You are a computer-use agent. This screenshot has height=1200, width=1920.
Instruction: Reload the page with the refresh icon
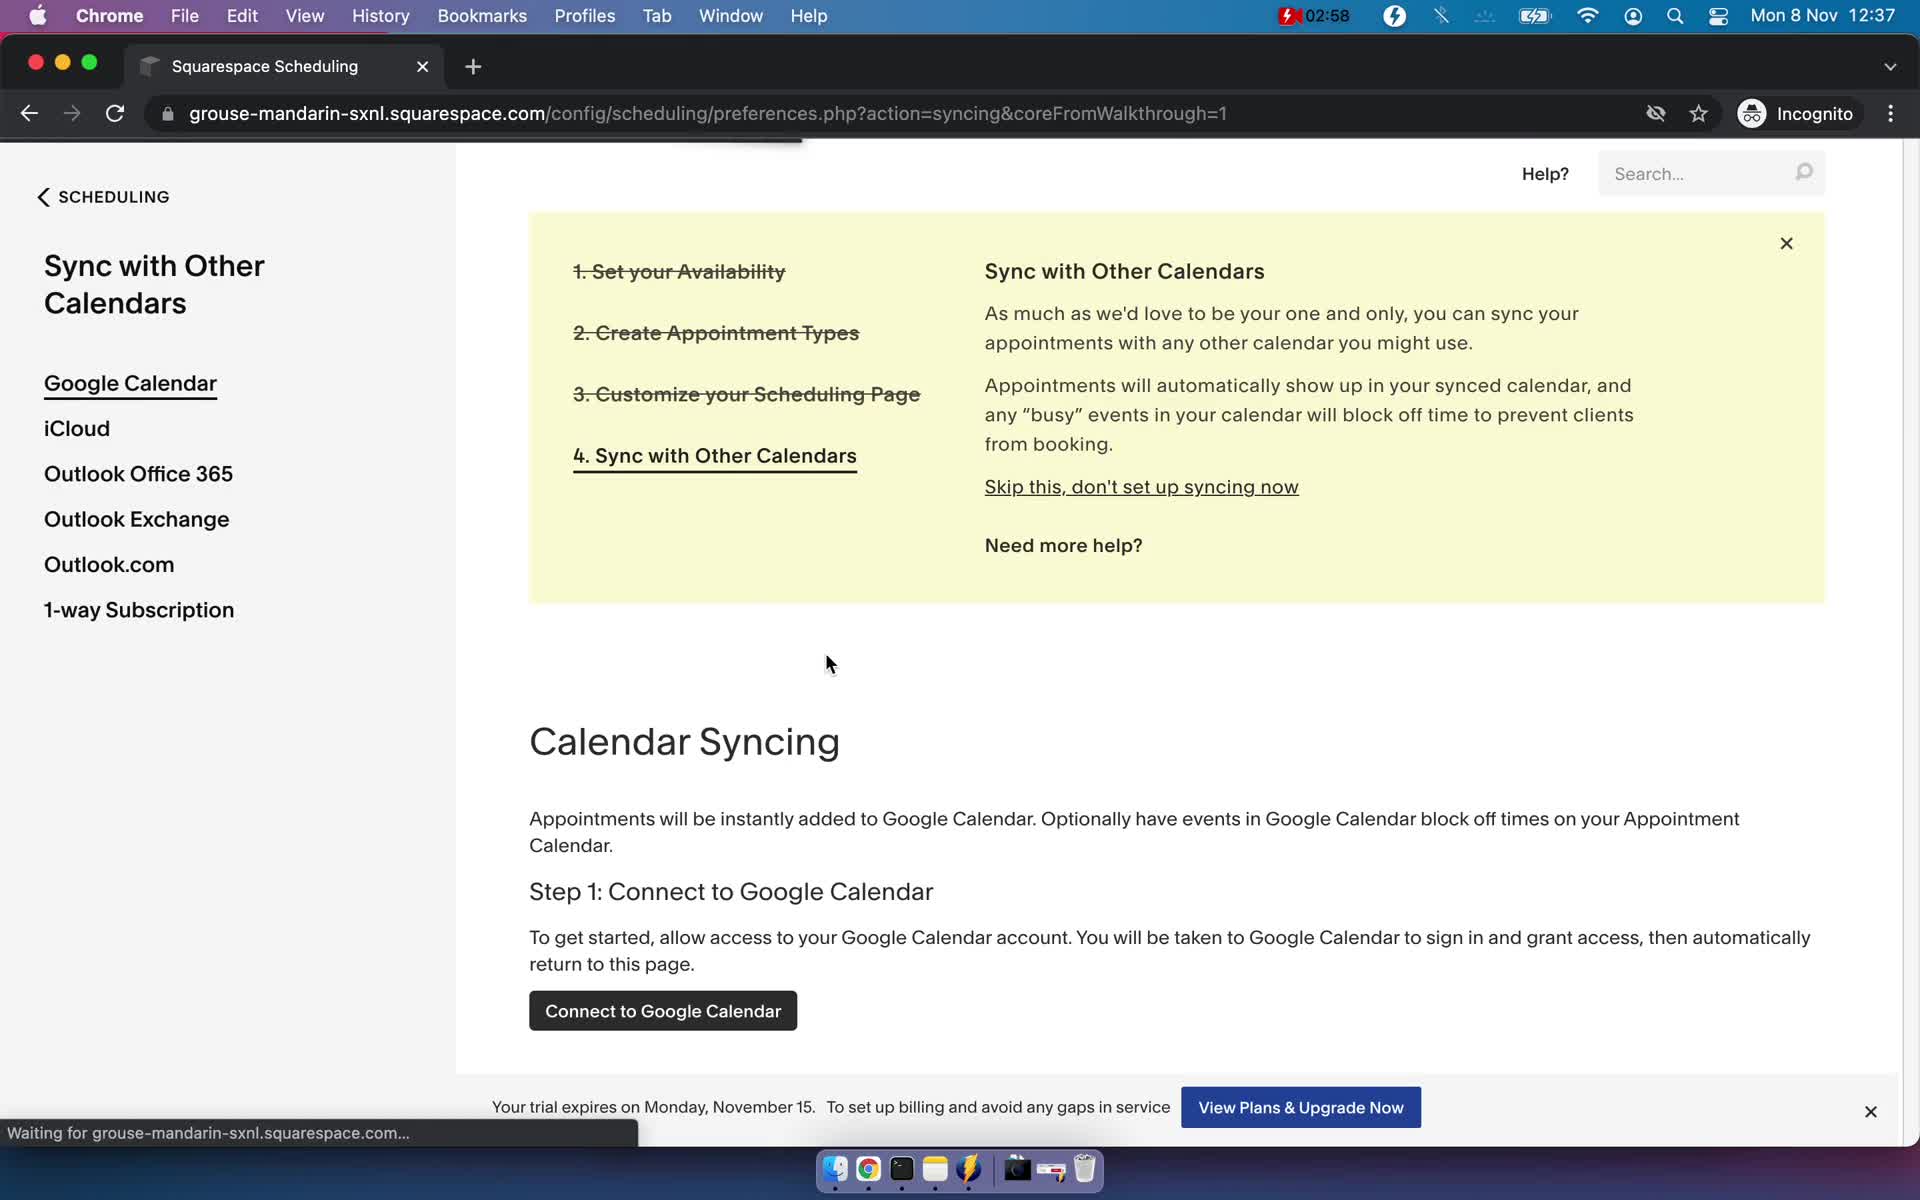115,113
